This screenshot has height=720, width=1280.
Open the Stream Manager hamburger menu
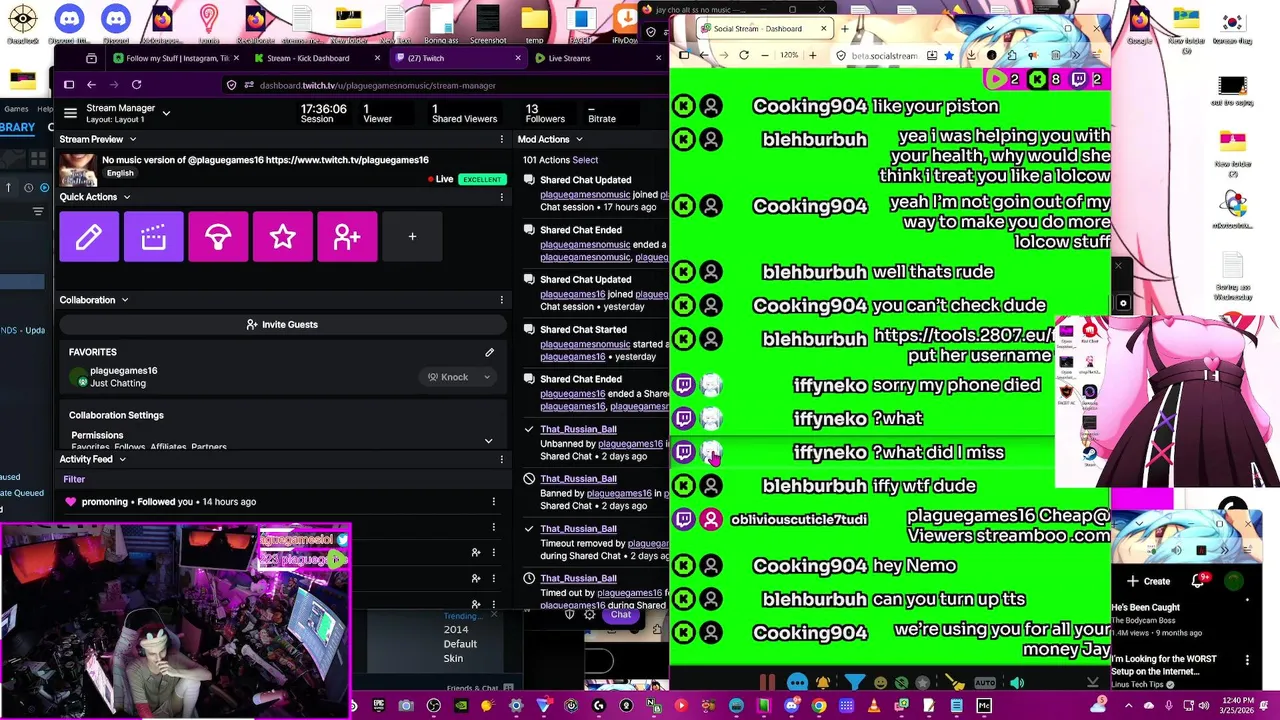click(70, 113)
